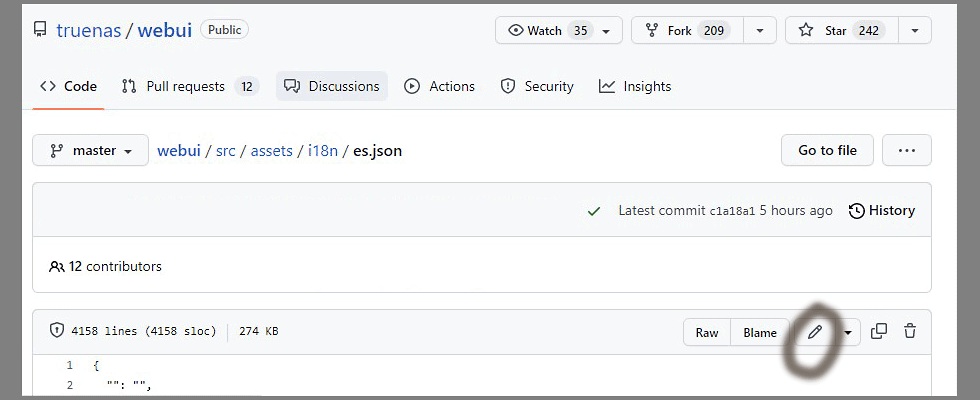Screen dimensions: 980x400
Task: Click the repository icon beside truenas
Action: [40, 30]
